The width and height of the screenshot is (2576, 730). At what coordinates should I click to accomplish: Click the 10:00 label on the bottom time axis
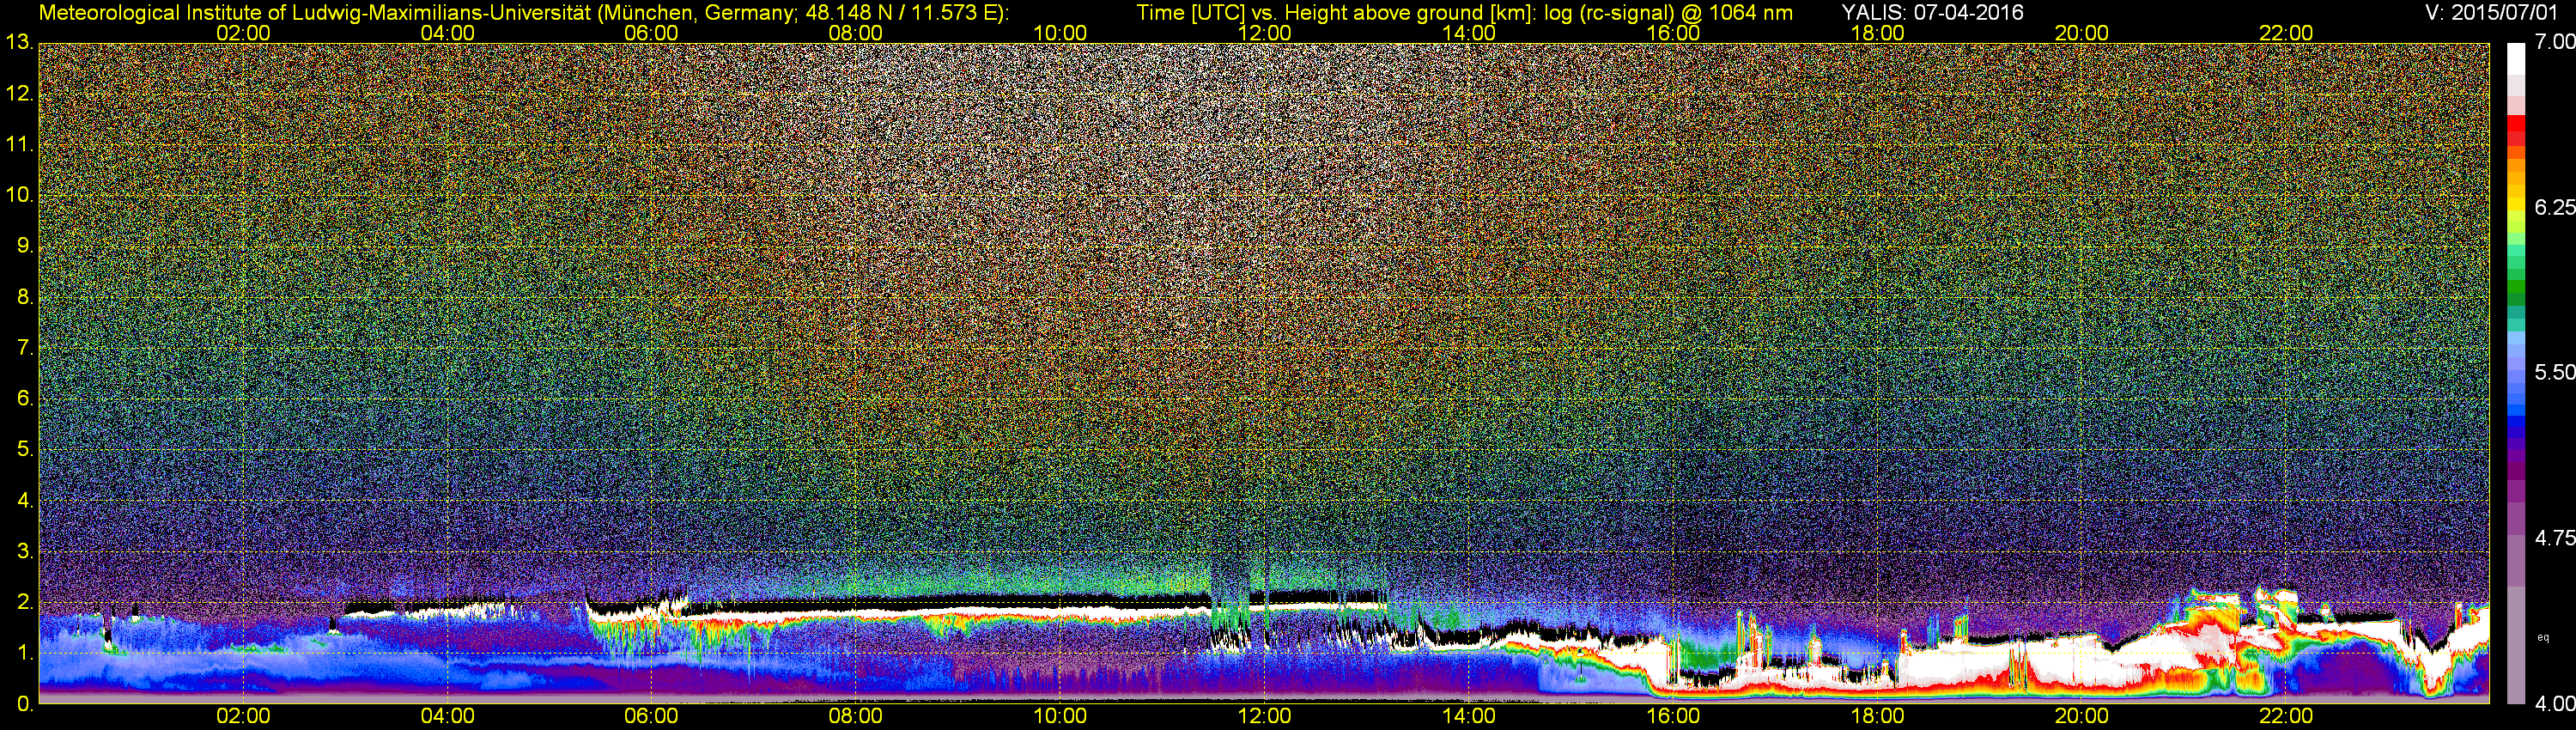(1060, 716)
